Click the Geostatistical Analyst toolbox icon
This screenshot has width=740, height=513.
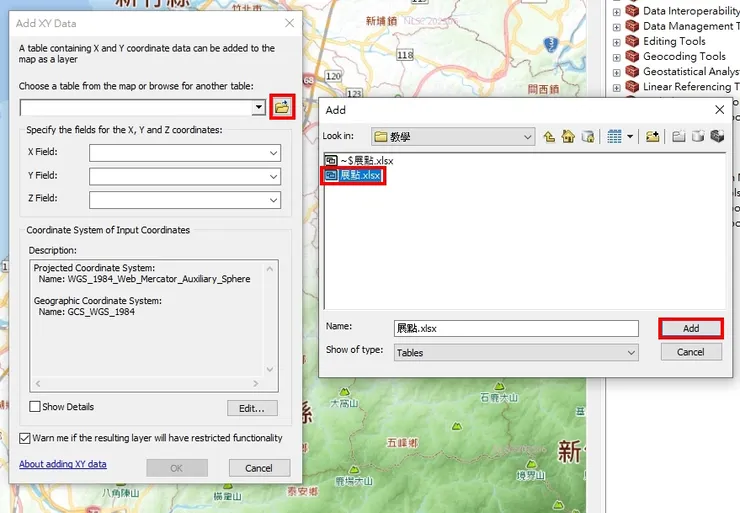[632, 71]
